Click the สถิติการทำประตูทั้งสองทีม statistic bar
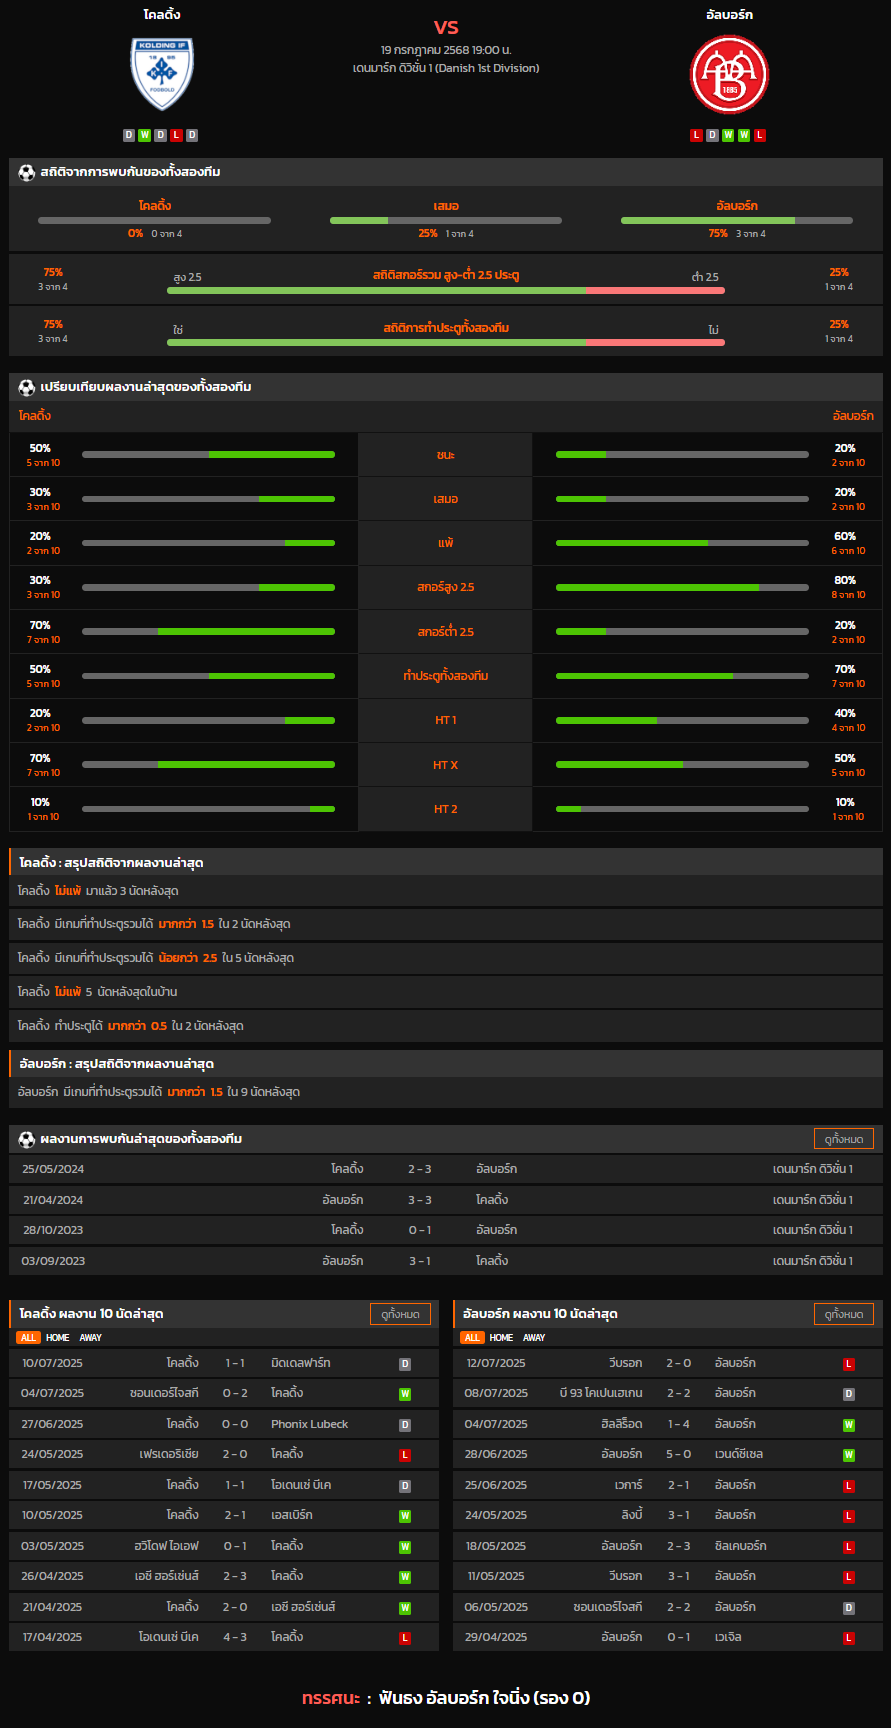Image resolution: width=891 pixels, height=1728 pixels. coord(446,342)
